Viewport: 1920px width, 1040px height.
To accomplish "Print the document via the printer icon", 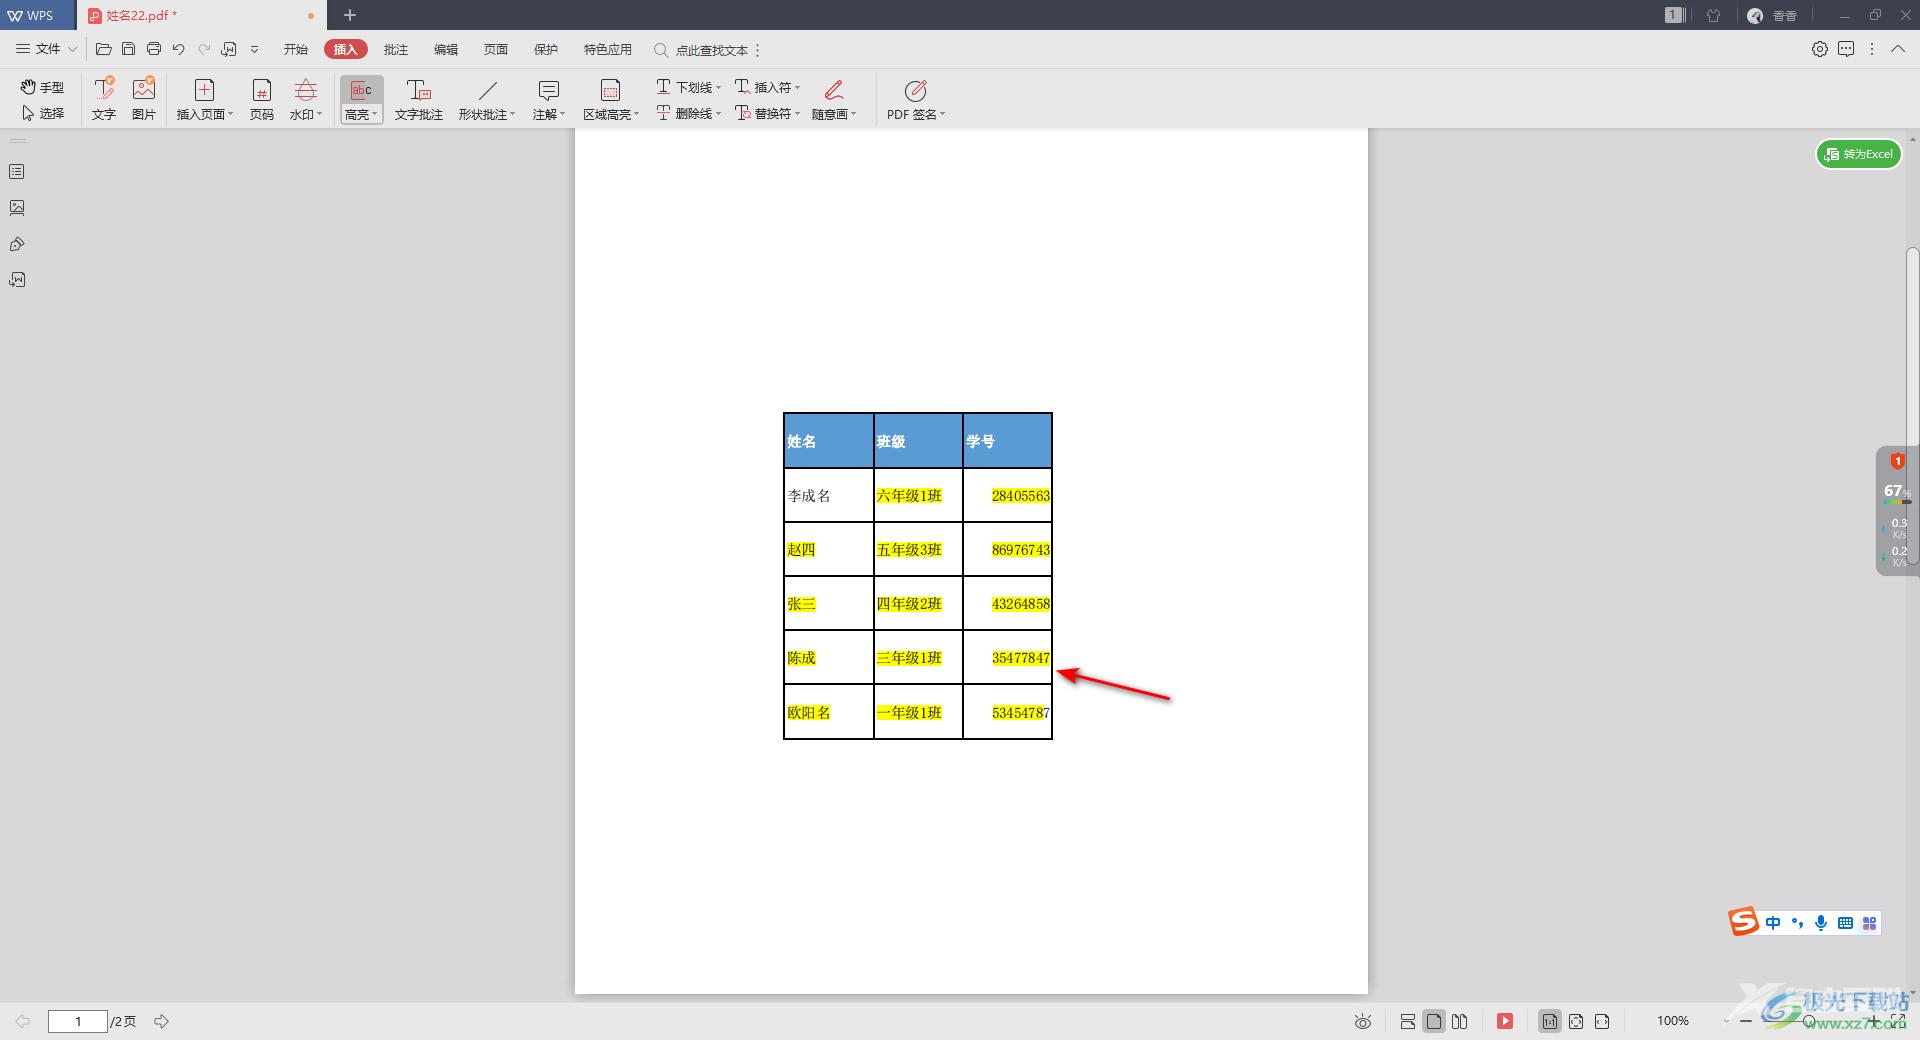I will coord(153,49).
